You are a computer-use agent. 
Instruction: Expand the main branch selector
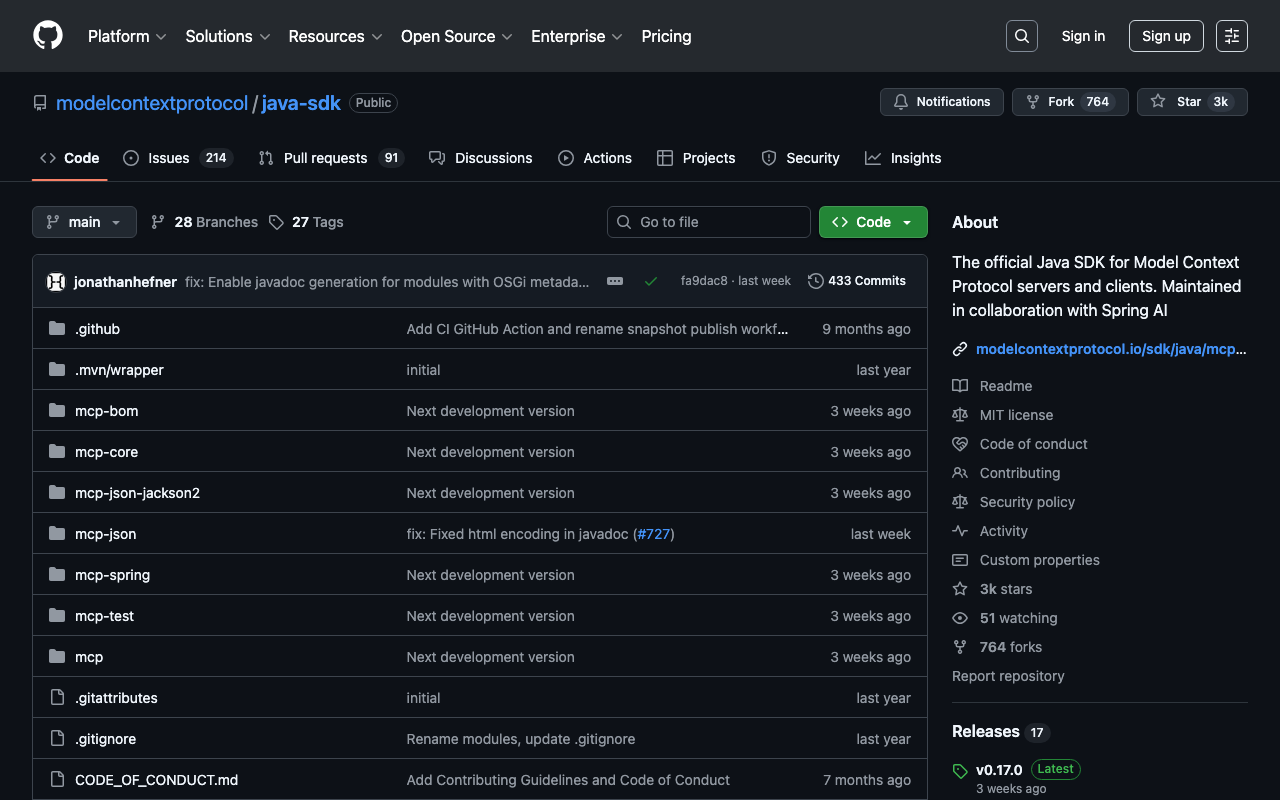[x=84, y=222]
